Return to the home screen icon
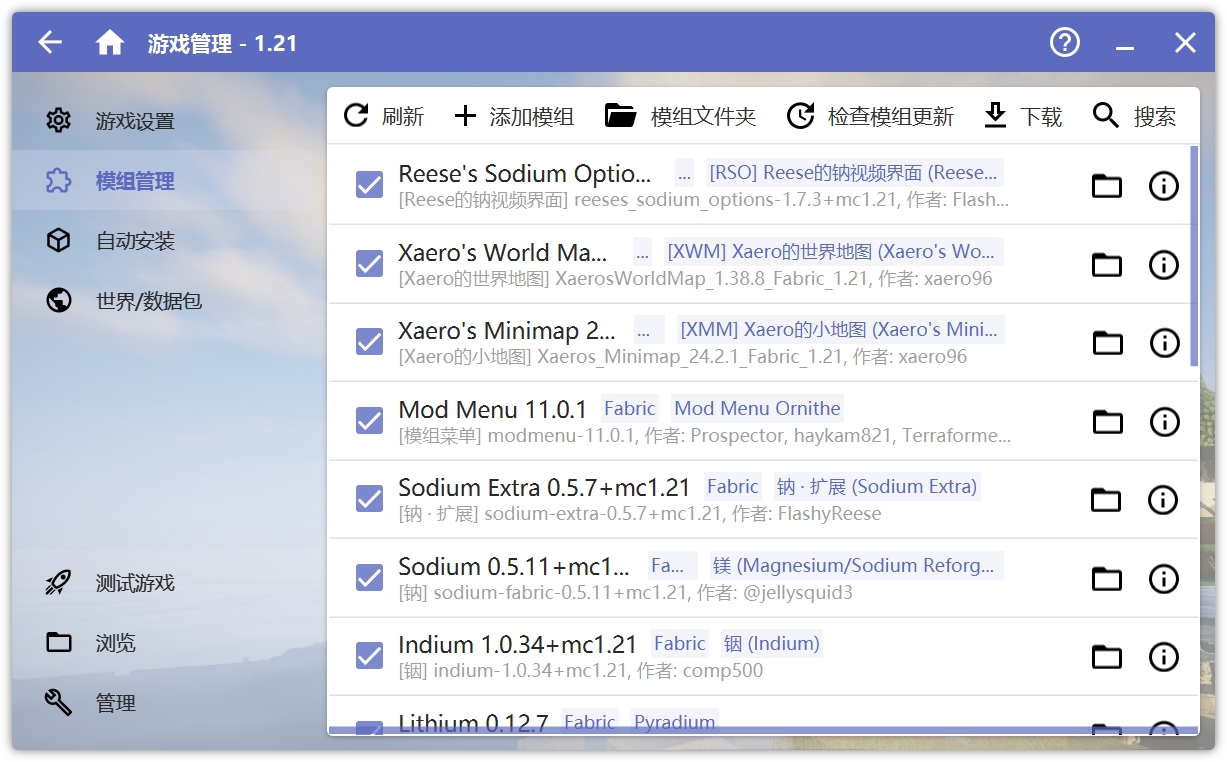 pyautogui.click(x=110, y=42)
